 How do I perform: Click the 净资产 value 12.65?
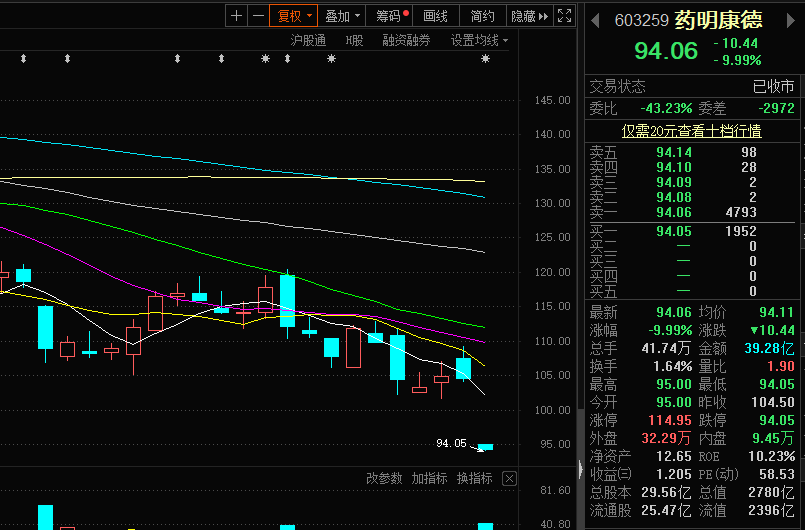pyautogui.click(x=674, y=456)
